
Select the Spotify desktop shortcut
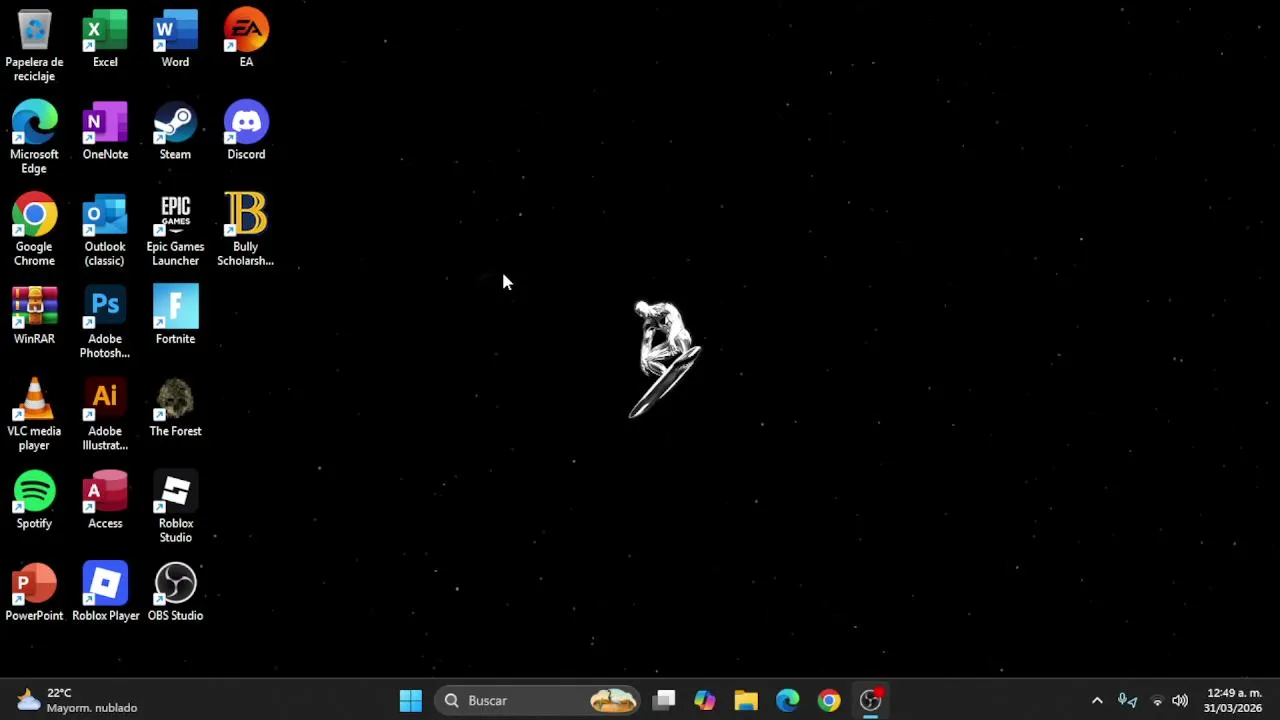tap(34, 500)
